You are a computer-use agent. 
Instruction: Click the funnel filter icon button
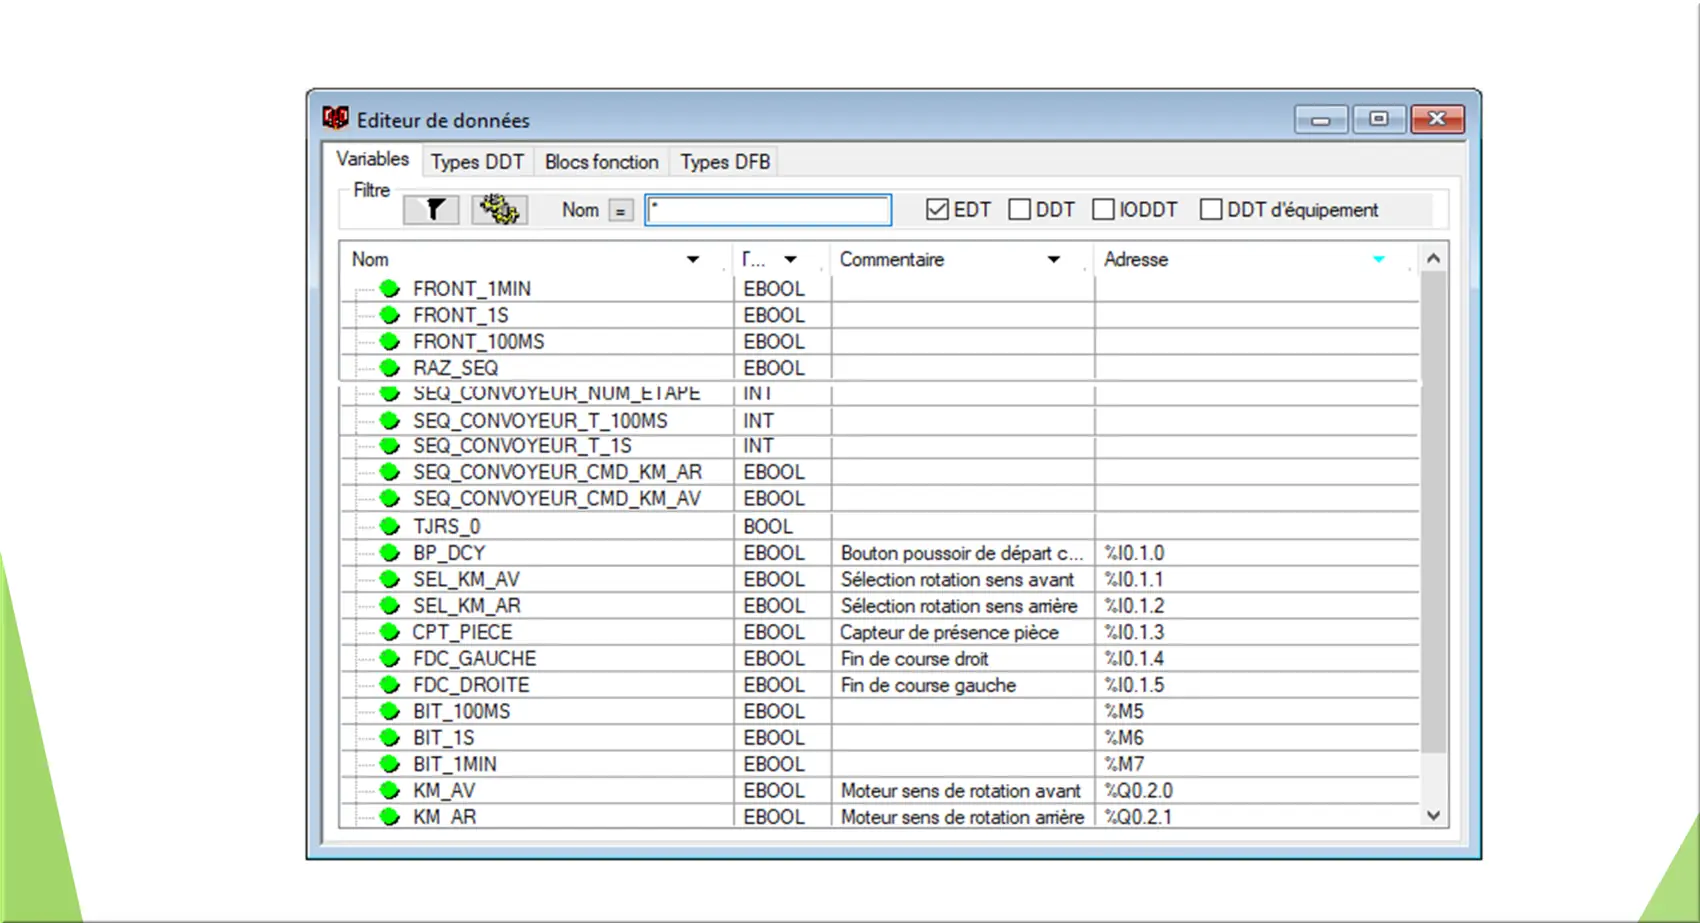click(431, 210)
